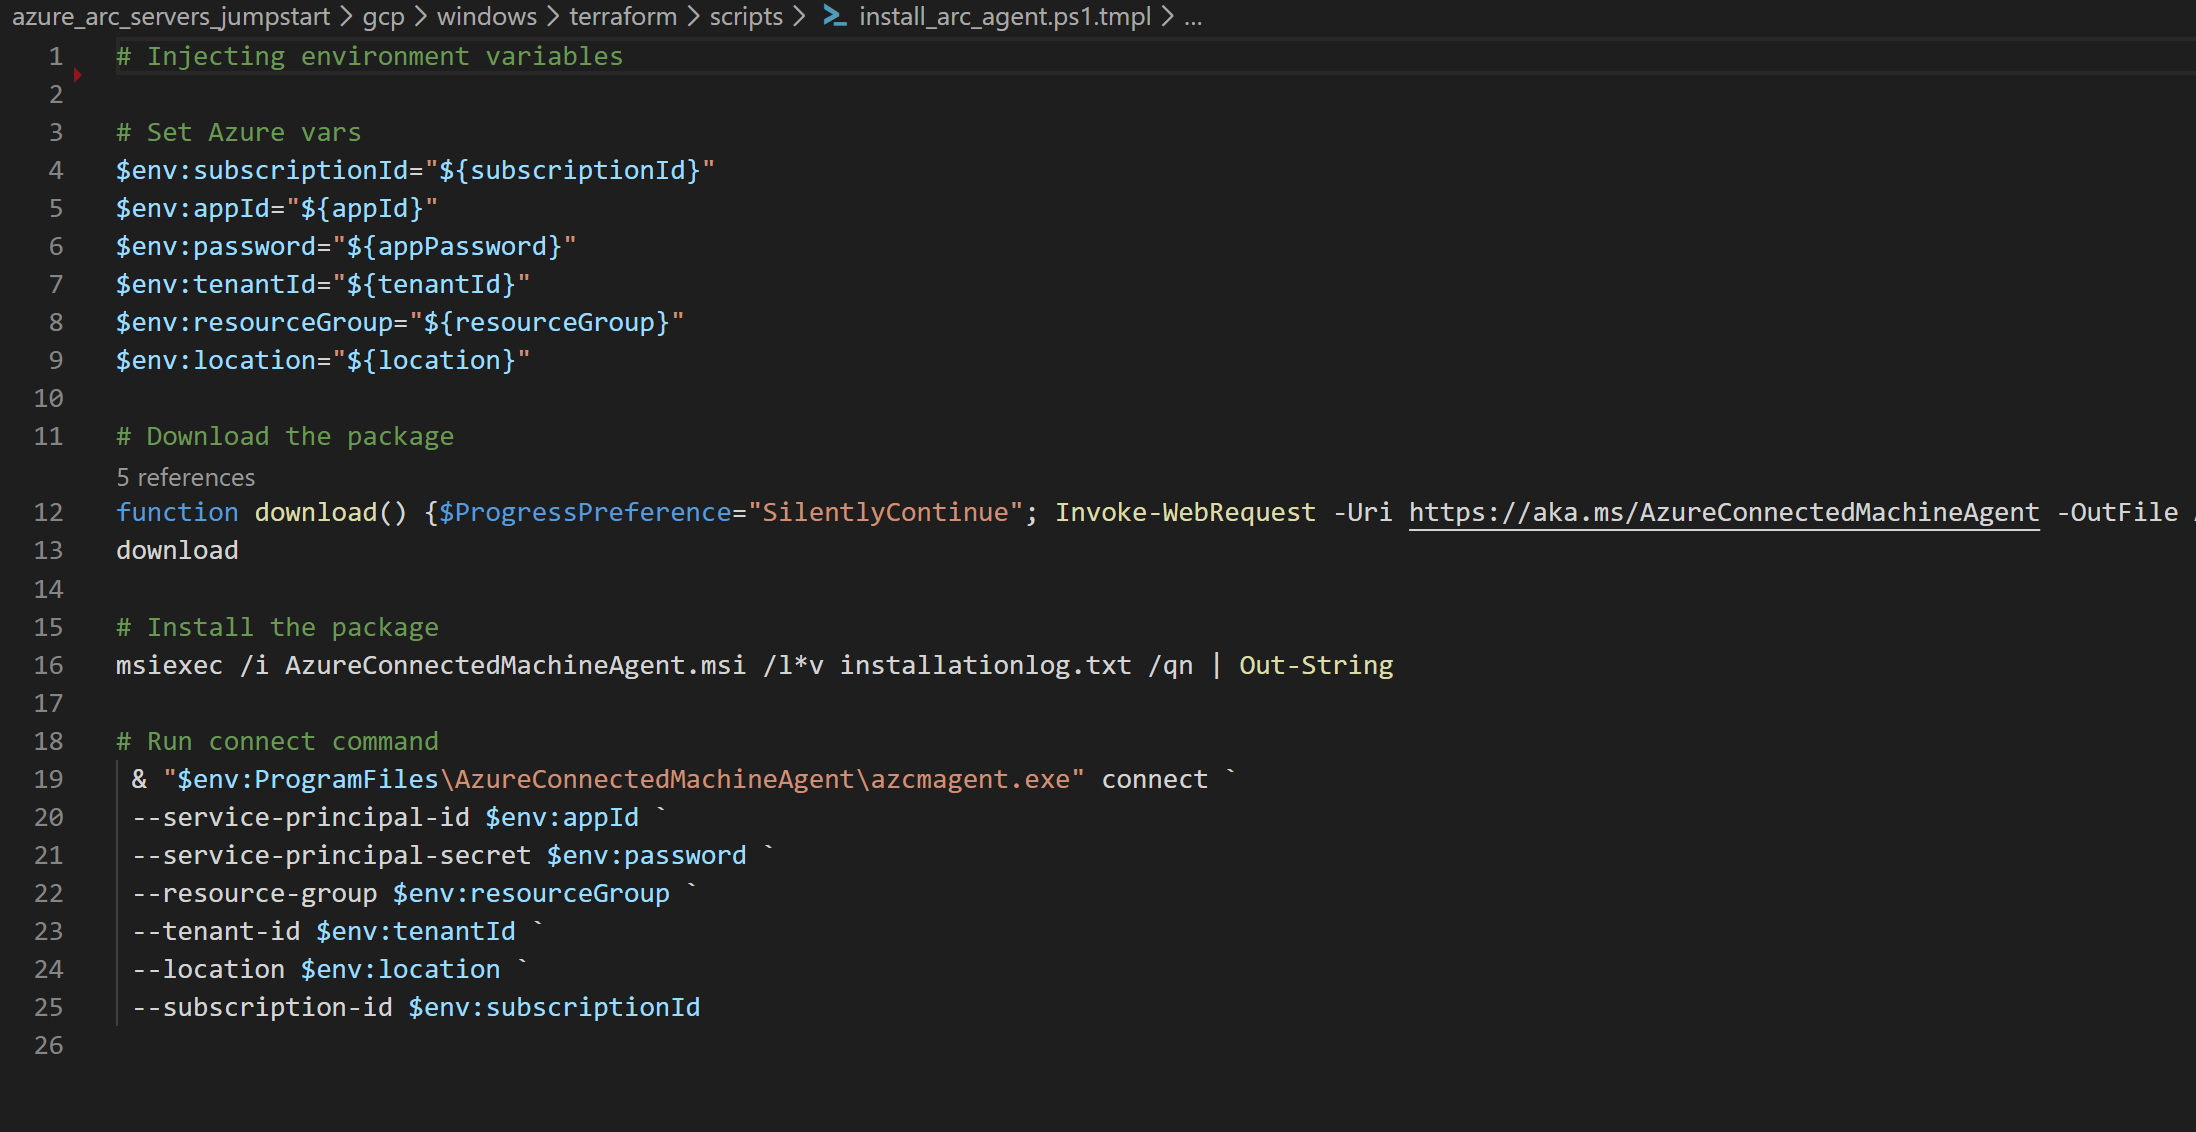The height and width of the screenshot is (1132, 2196).
Task: Click $ProgressPreference variable on line 12
Action: click(x=585, y=512)
